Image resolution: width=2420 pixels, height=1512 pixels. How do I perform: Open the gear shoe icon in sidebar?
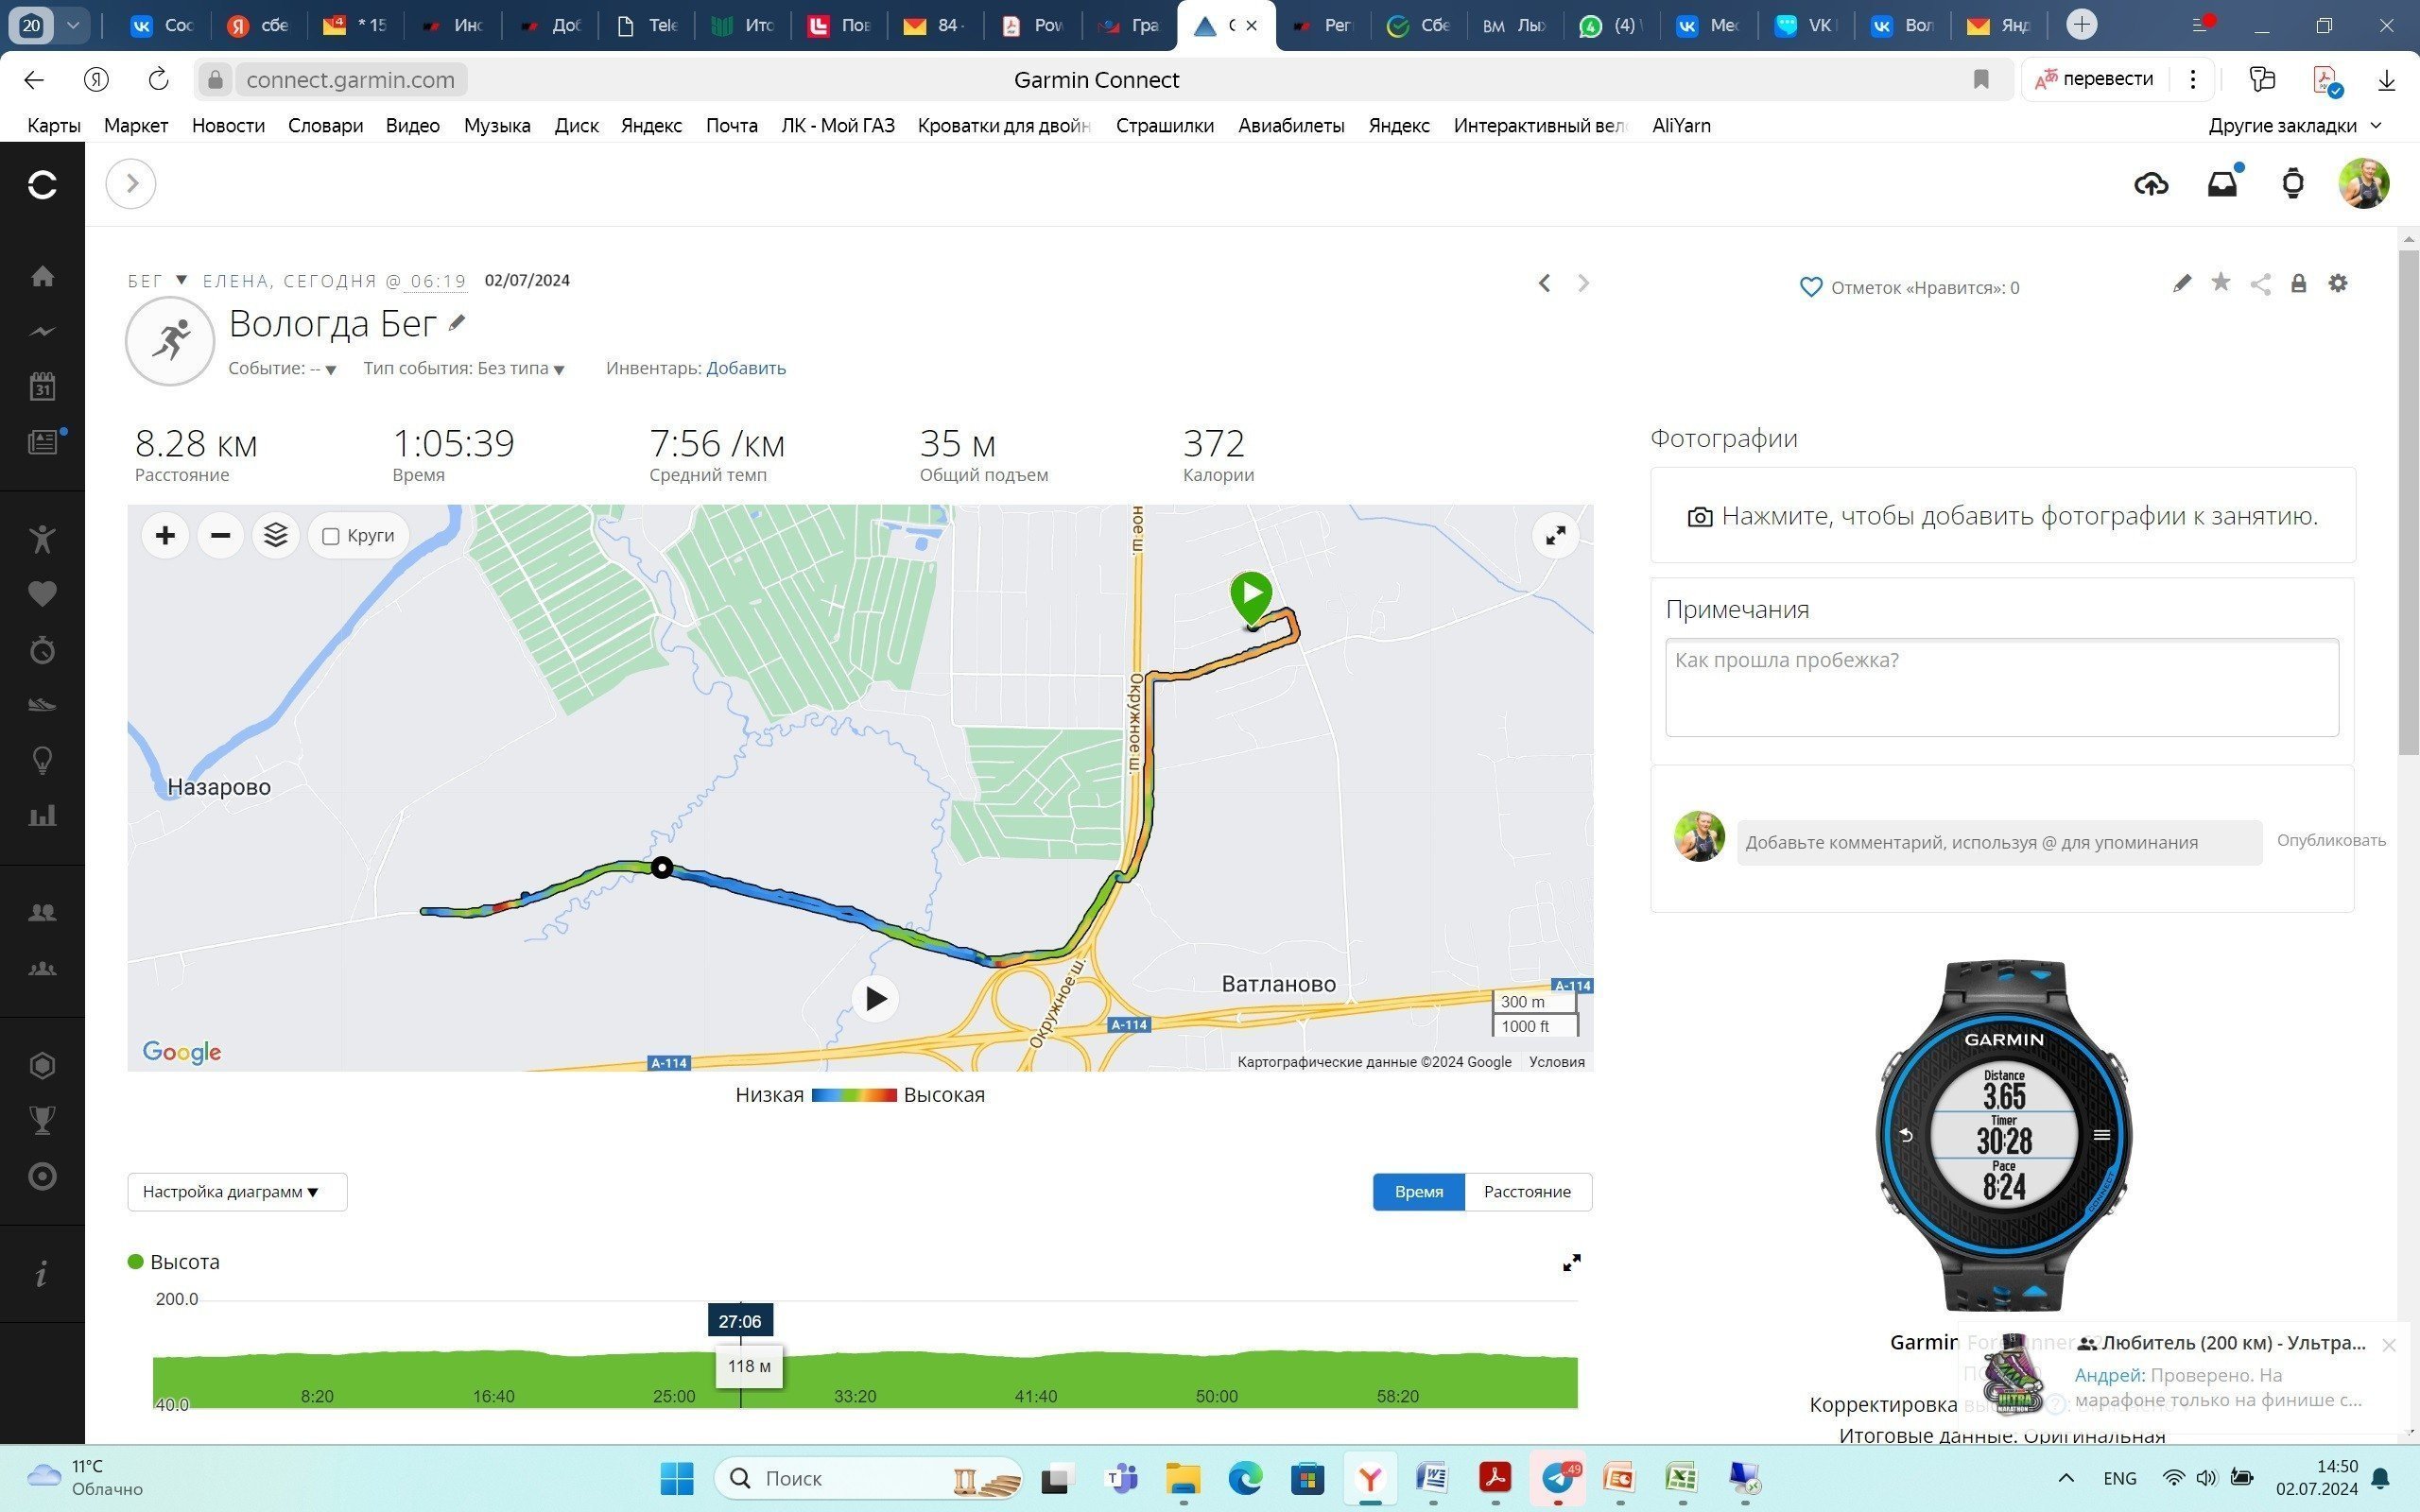42,705
